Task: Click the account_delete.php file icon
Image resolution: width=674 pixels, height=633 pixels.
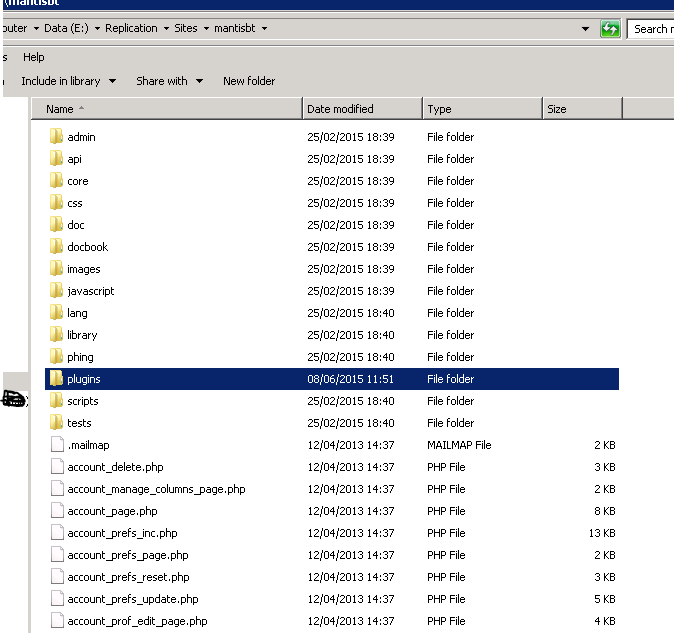Action: 57,466
